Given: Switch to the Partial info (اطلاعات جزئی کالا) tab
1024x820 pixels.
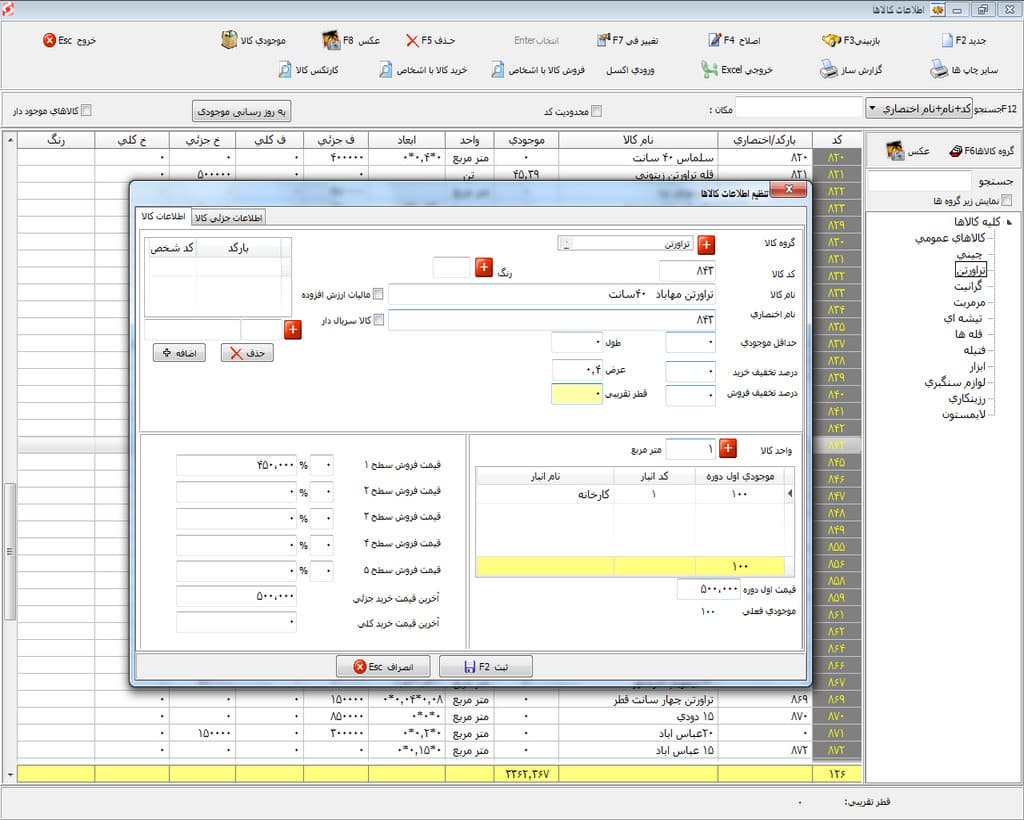Looking at the screenshot, I should tap(229, 217).
